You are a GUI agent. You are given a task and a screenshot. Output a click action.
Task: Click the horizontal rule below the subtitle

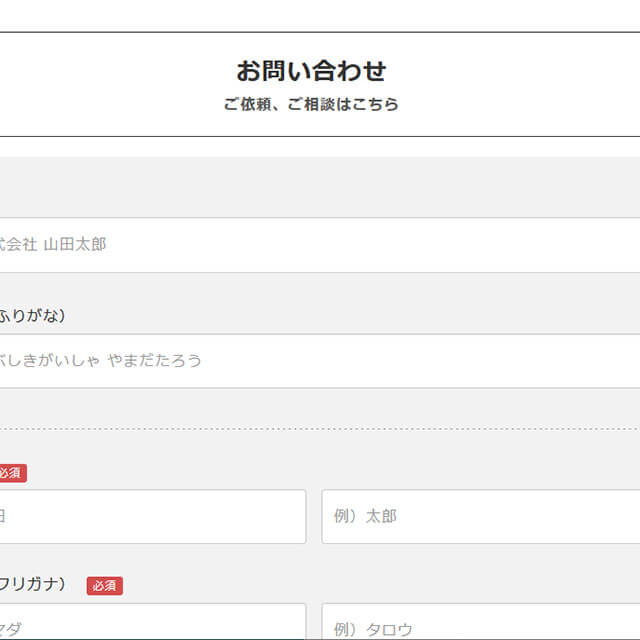point(320,136)
